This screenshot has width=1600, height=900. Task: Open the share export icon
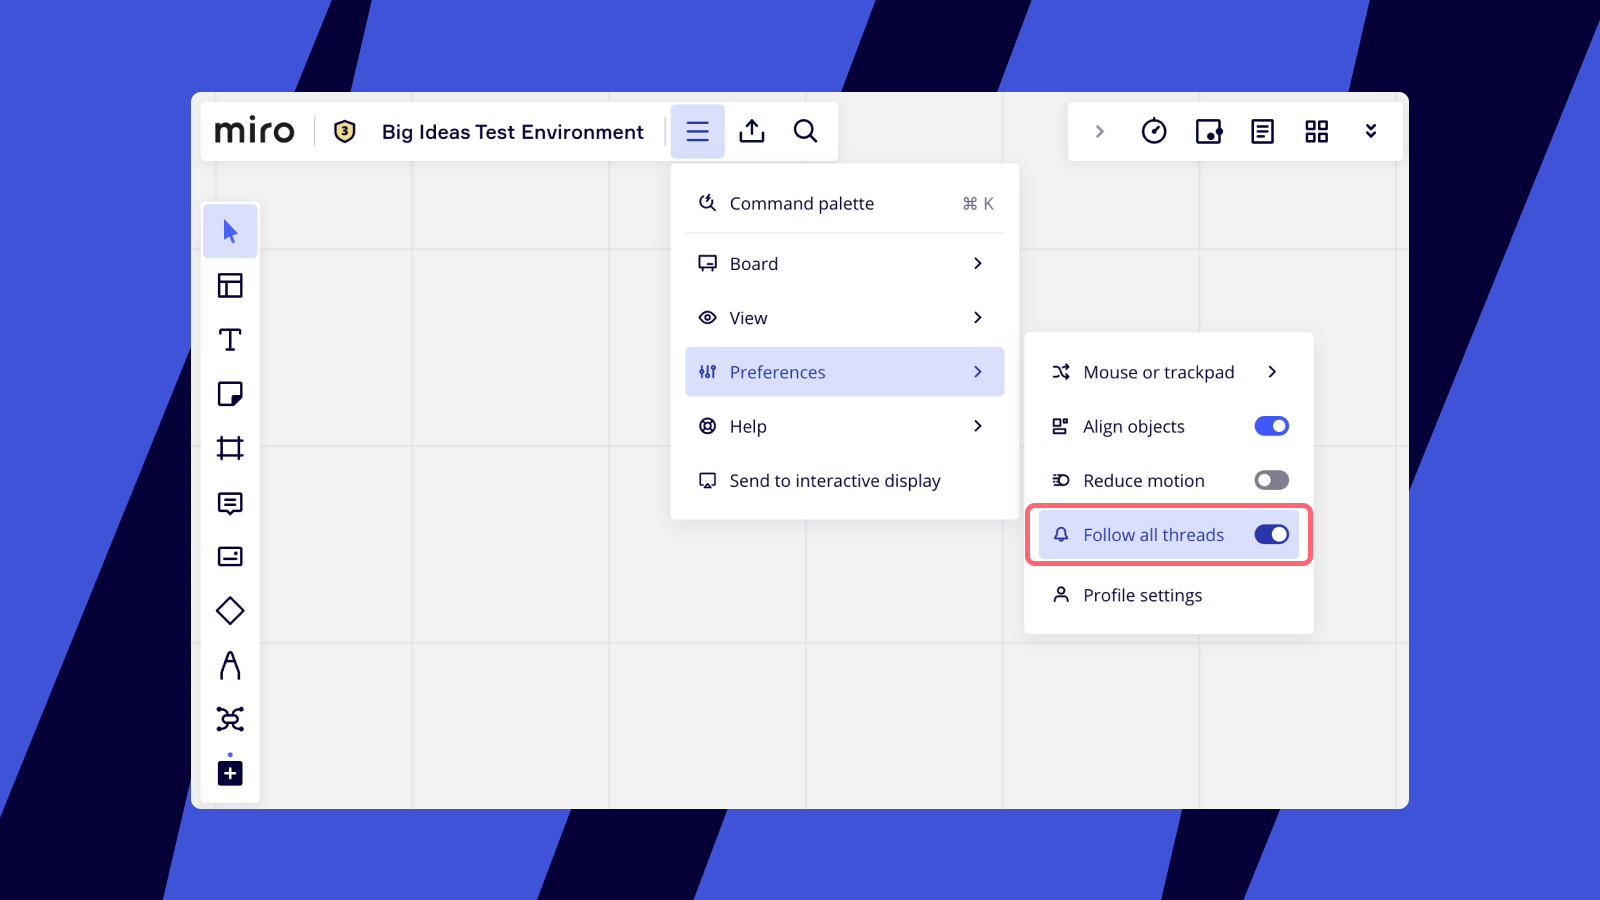pyautogui.click(x=752, y=131)
